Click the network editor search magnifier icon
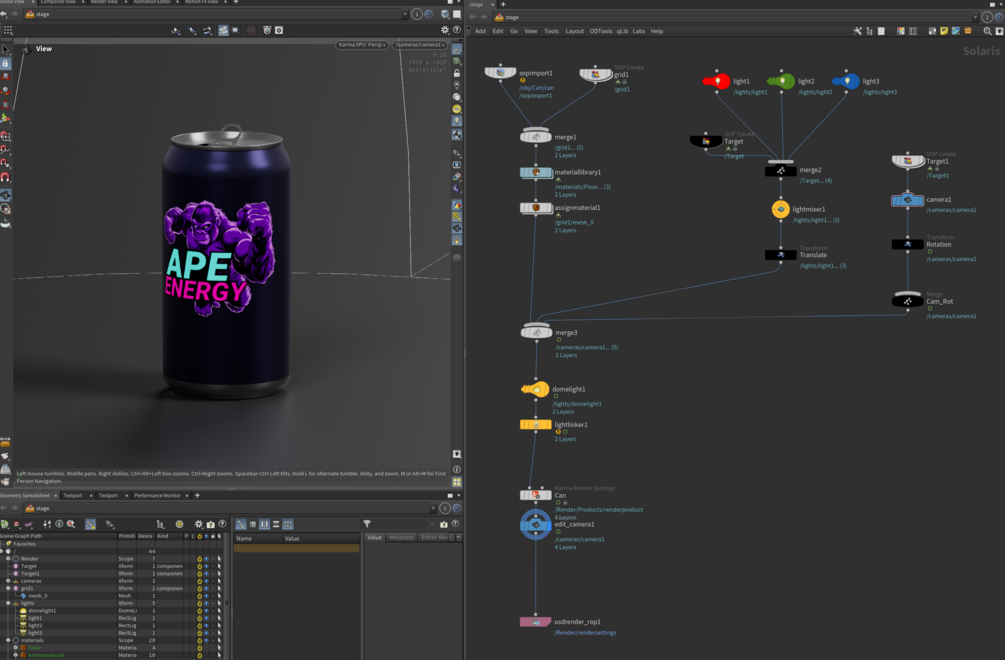Image resolution: width=1005 pixels, height=660 pixels. 988,31
